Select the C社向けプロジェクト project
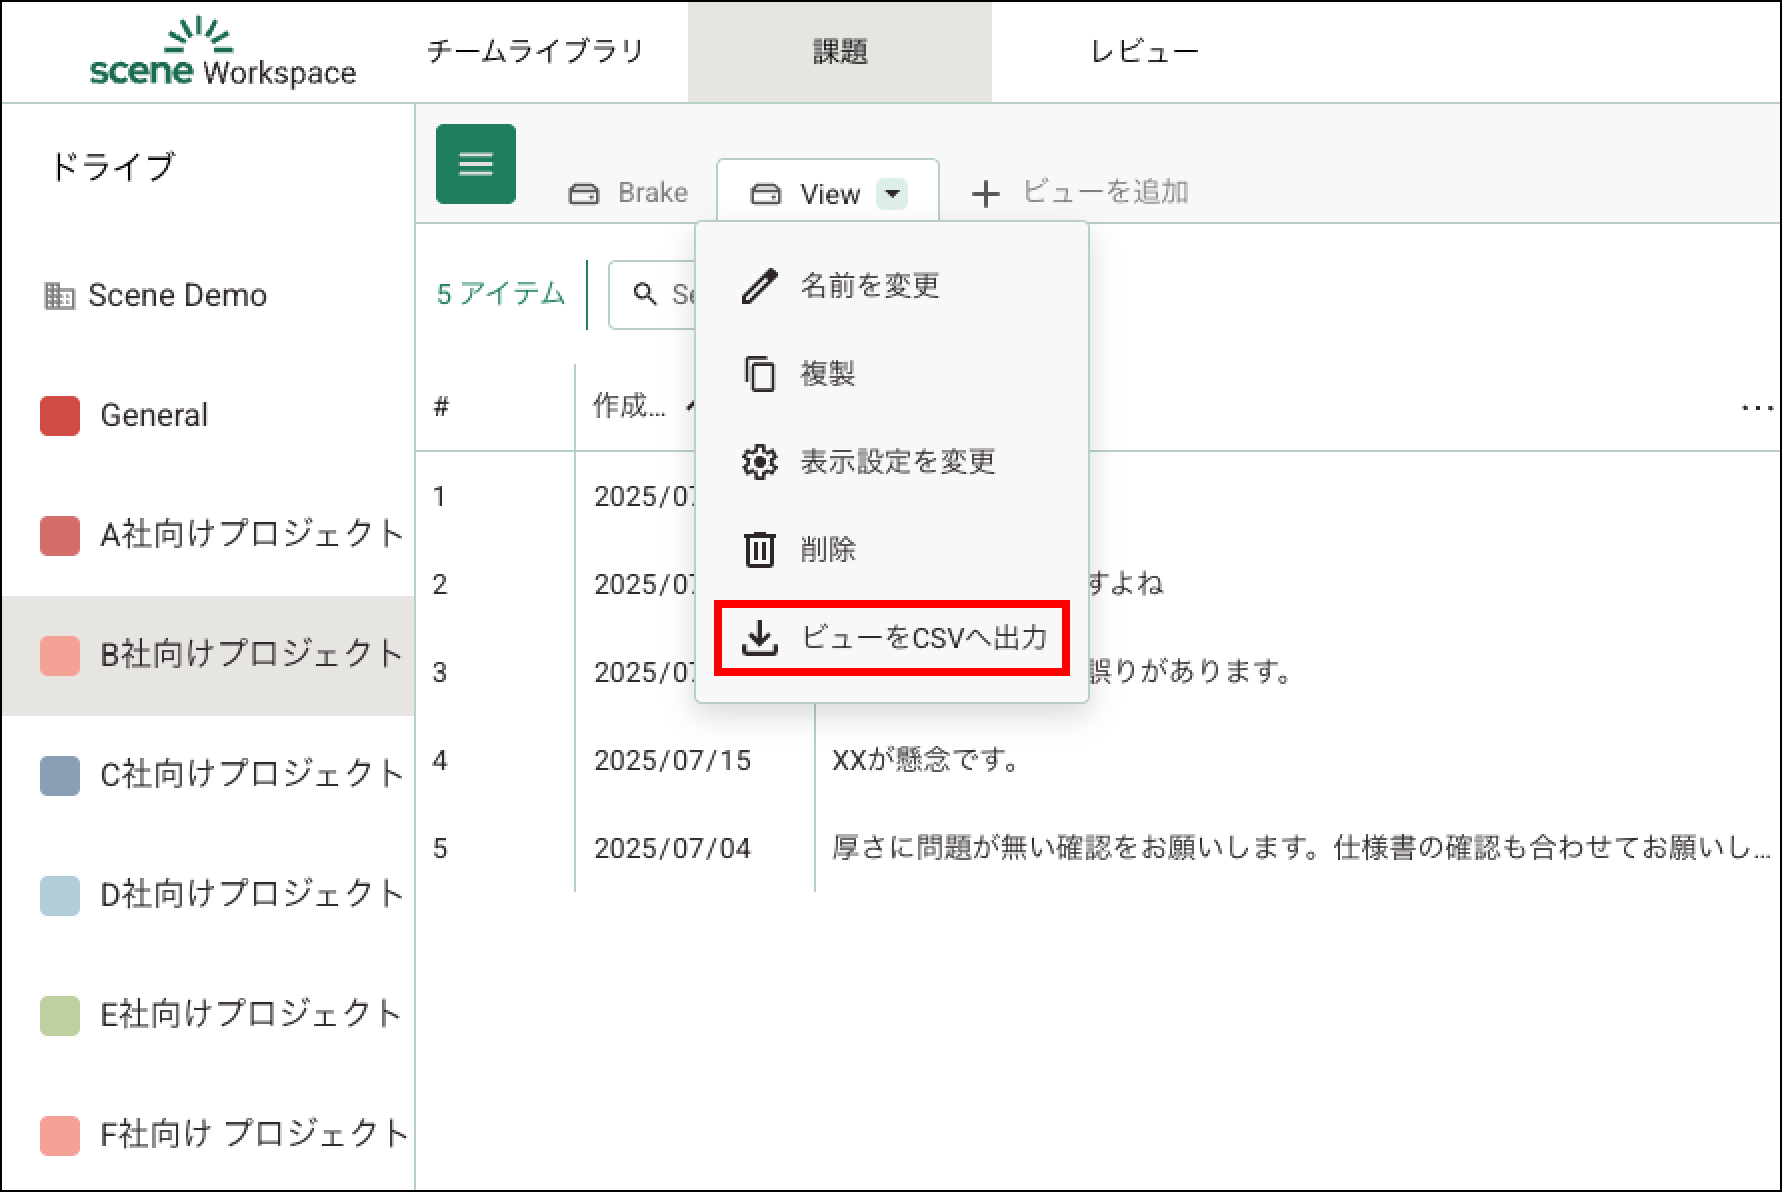1782x1192 pixels. click(x=250, y=775)
